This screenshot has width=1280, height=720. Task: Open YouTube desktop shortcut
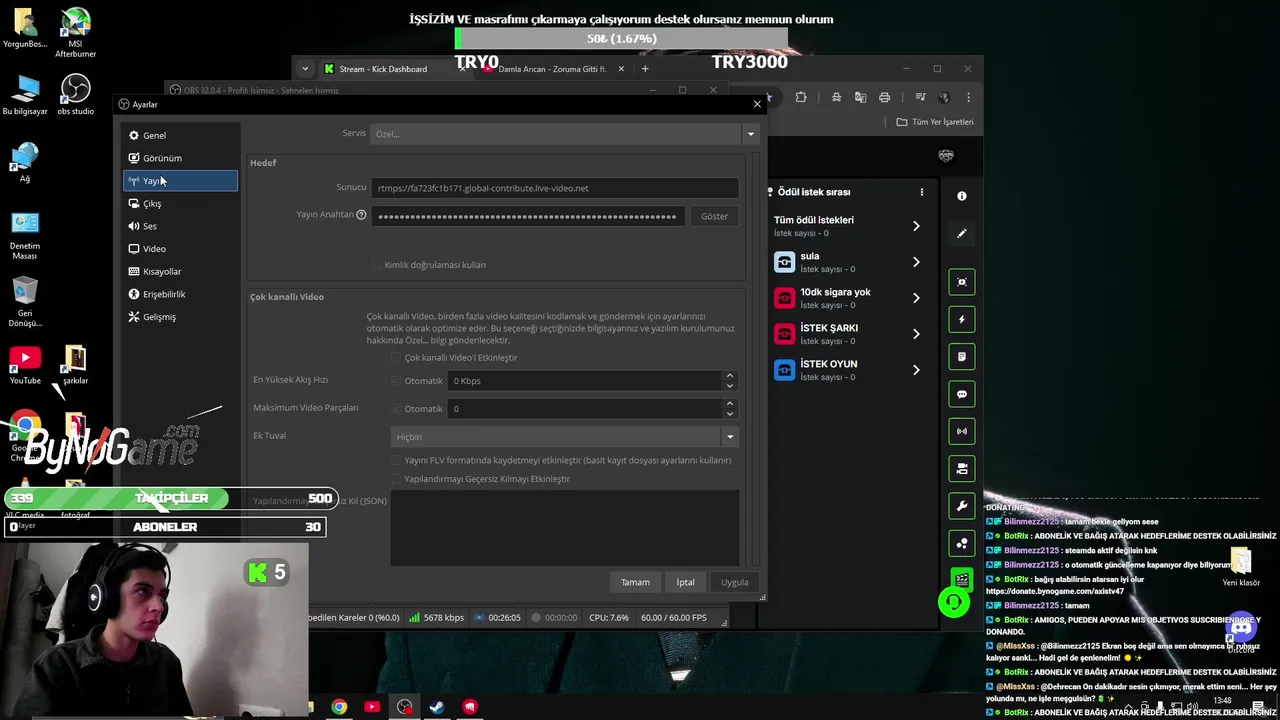coord(25,365)
